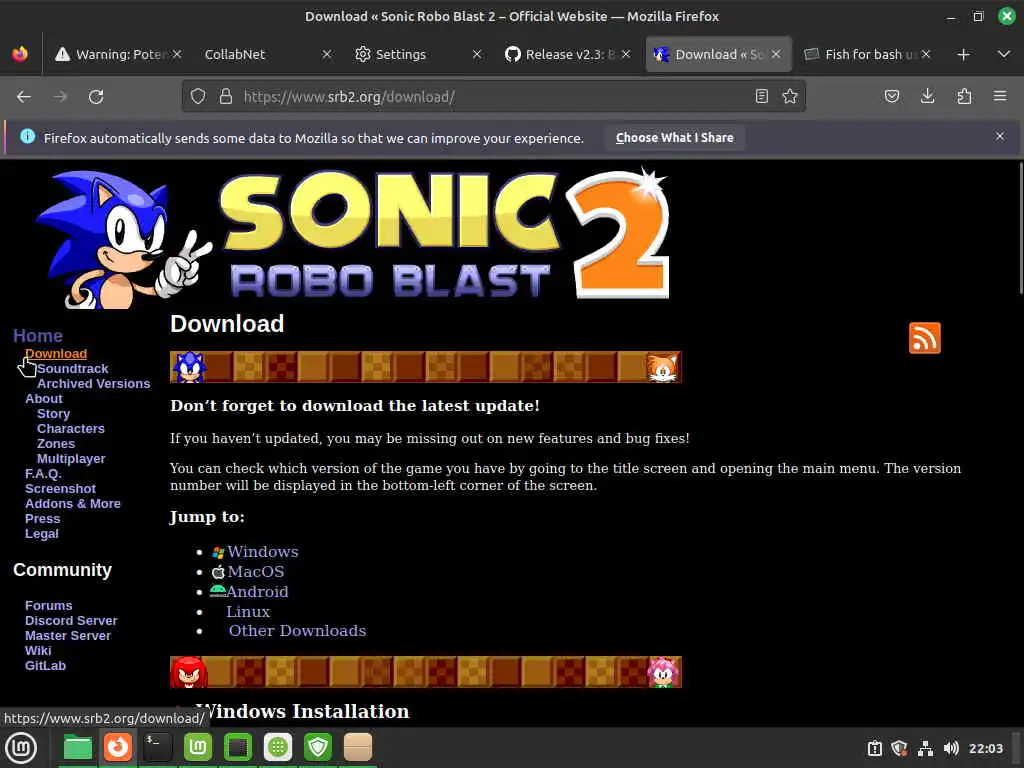
Task: Open the F.A.Q. sidebar link
Action: click(x=43, y=473)
